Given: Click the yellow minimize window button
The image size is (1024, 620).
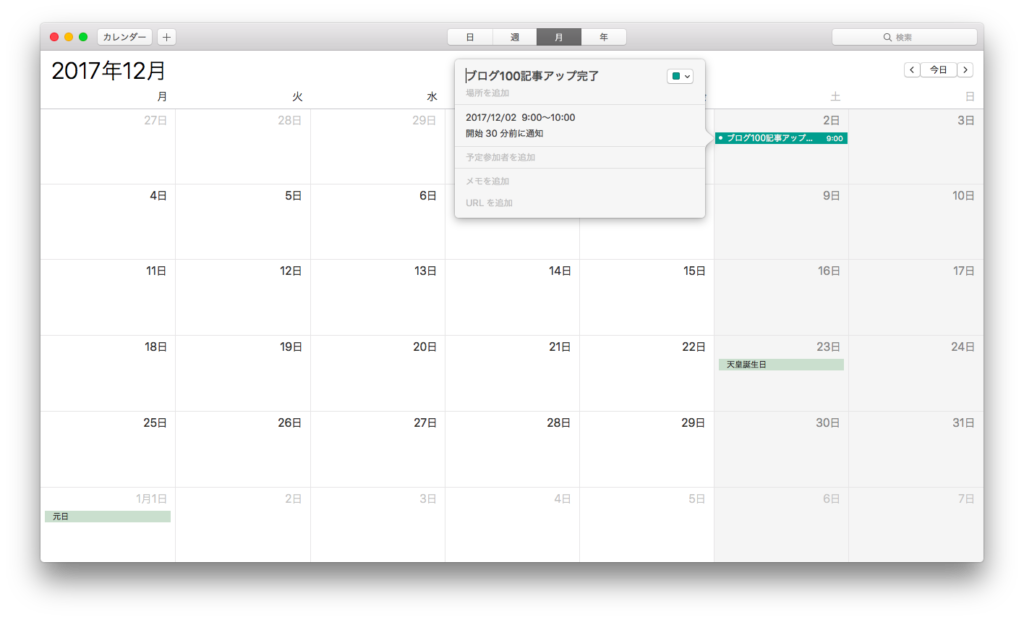Looking at the screenshot, I should click(x=69, y=37).
